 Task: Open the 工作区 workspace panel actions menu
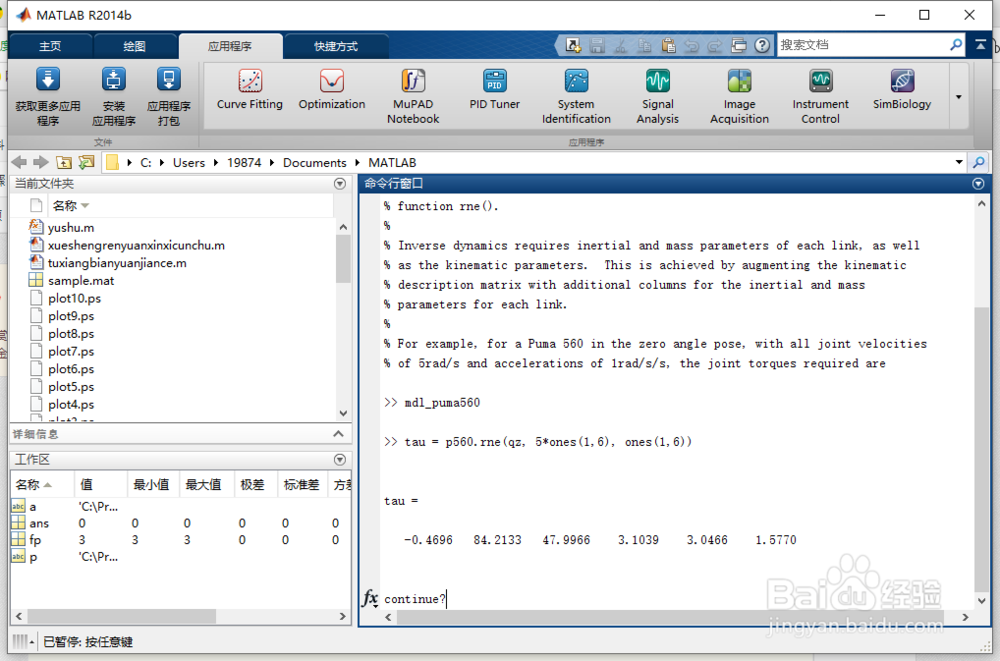coord(340,459)
